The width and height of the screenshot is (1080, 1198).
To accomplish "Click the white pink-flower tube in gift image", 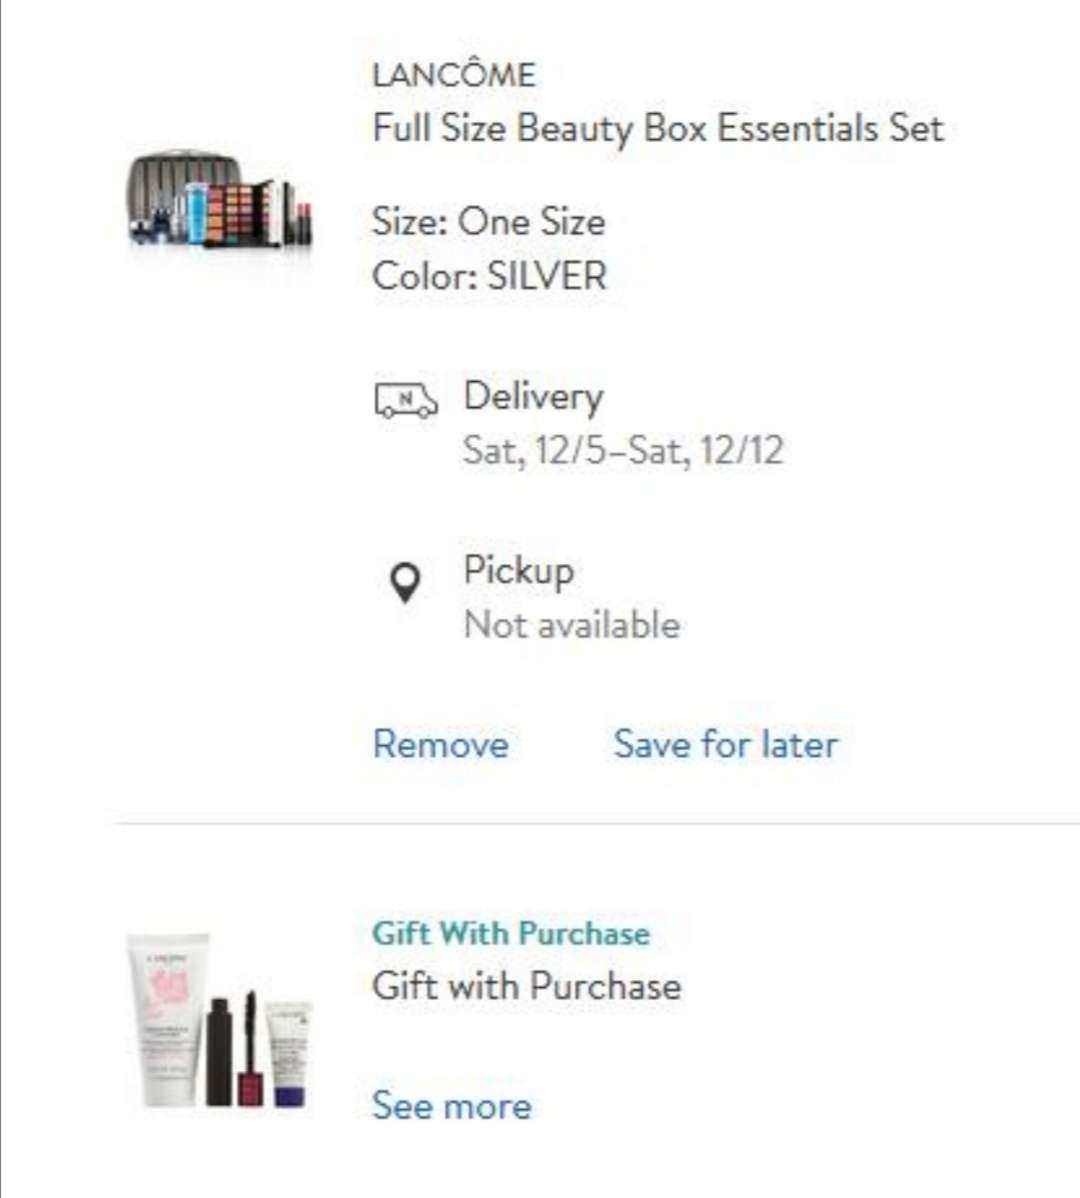I will point(167,1018).
